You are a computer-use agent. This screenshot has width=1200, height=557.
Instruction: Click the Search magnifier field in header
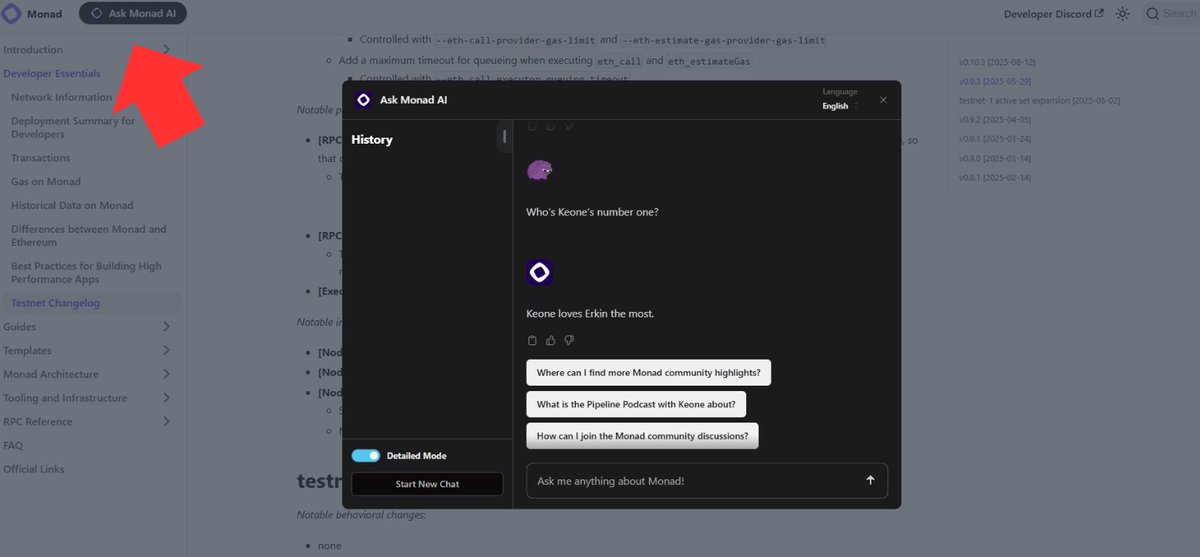tap(1169, 14)
